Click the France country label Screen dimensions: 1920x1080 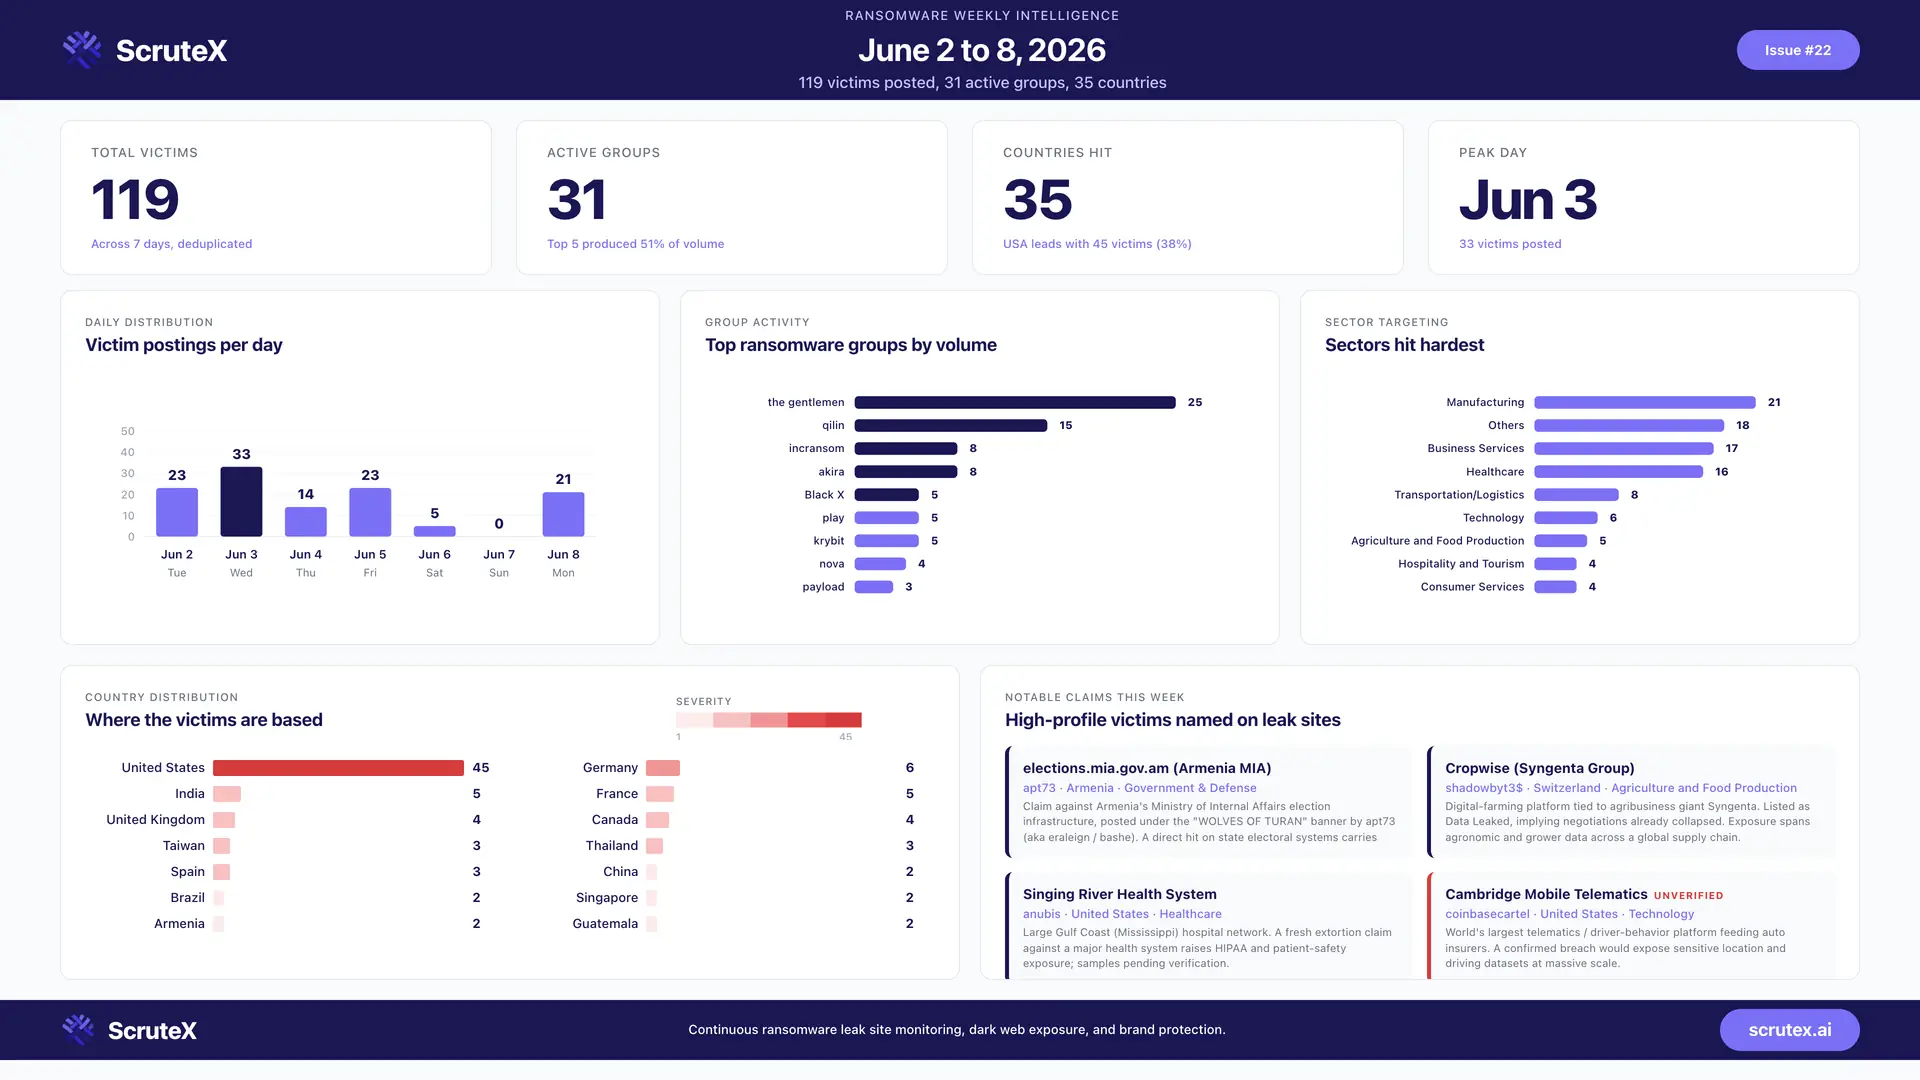pos(617,794)
